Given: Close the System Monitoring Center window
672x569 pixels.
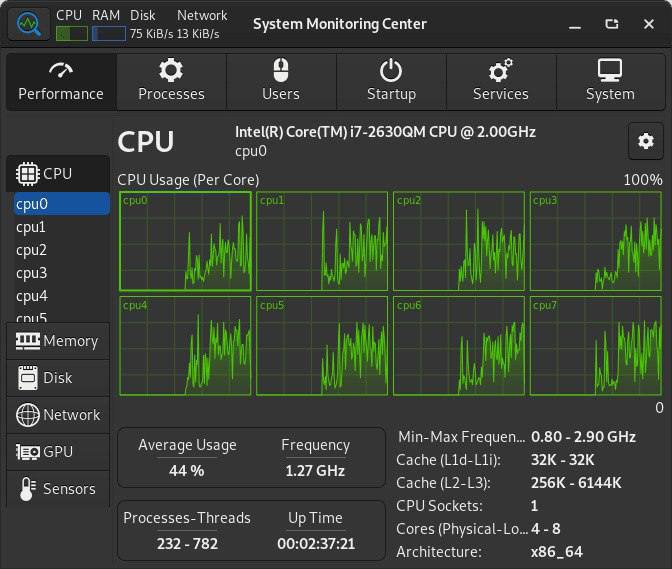Looking at the screenshot, I should point(649,24).
